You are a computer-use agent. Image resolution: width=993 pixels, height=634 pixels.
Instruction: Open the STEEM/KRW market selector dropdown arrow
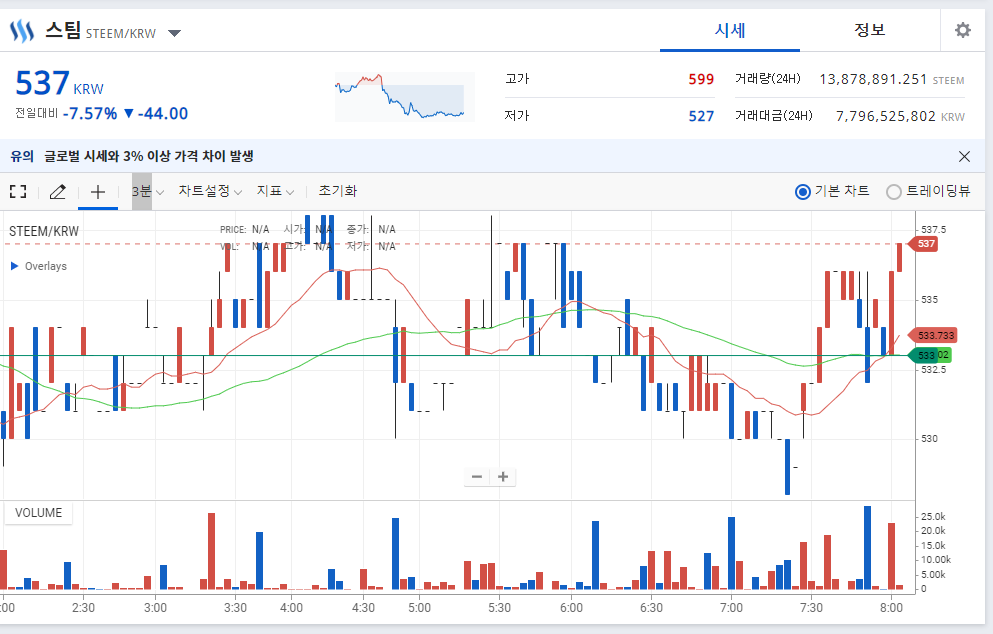pyautogui.click(x=174, y=33)
